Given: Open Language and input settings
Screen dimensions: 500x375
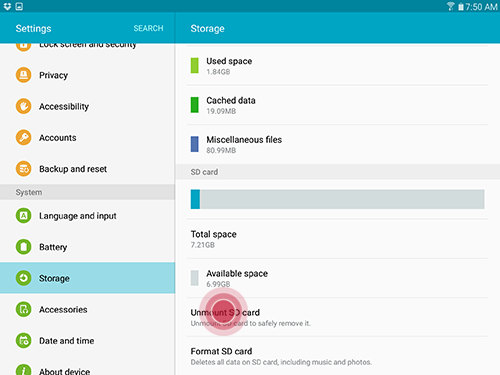Looking at the screenshot, I should point(87,216).
